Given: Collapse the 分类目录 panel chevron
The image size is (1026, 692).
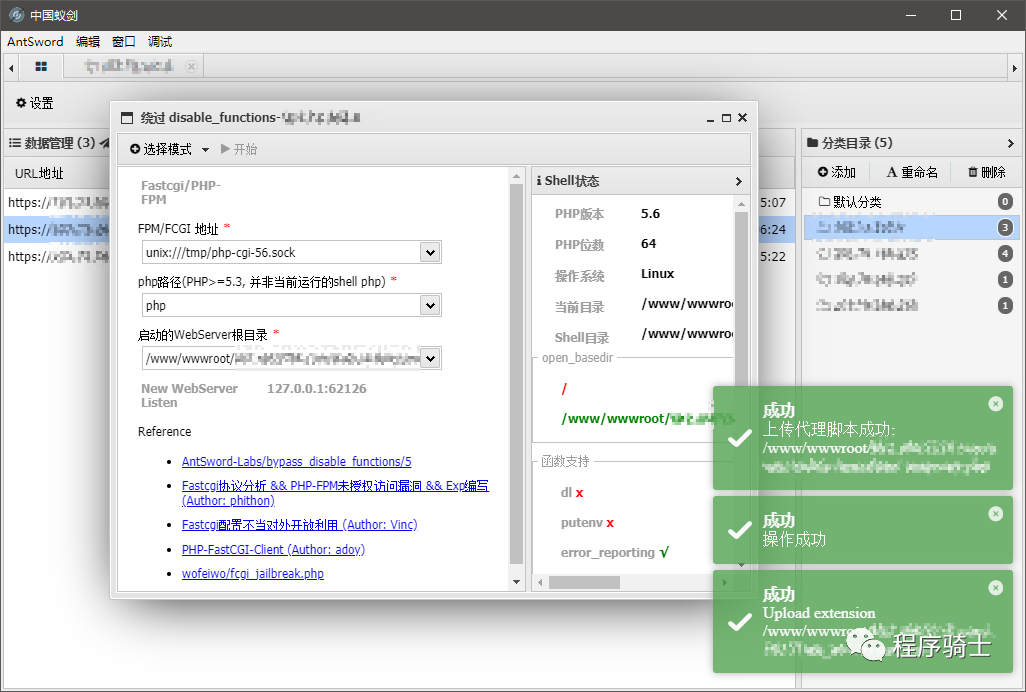Looking at the screenshot, I should [1010, 143].
